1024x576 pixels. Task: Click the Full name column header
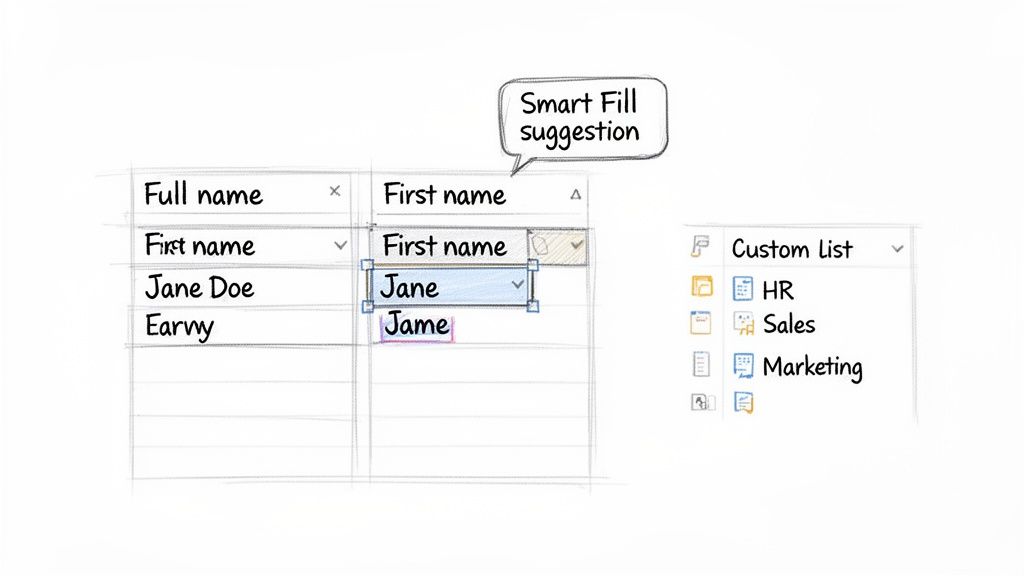pyautogui.click(x=203, y=194)
